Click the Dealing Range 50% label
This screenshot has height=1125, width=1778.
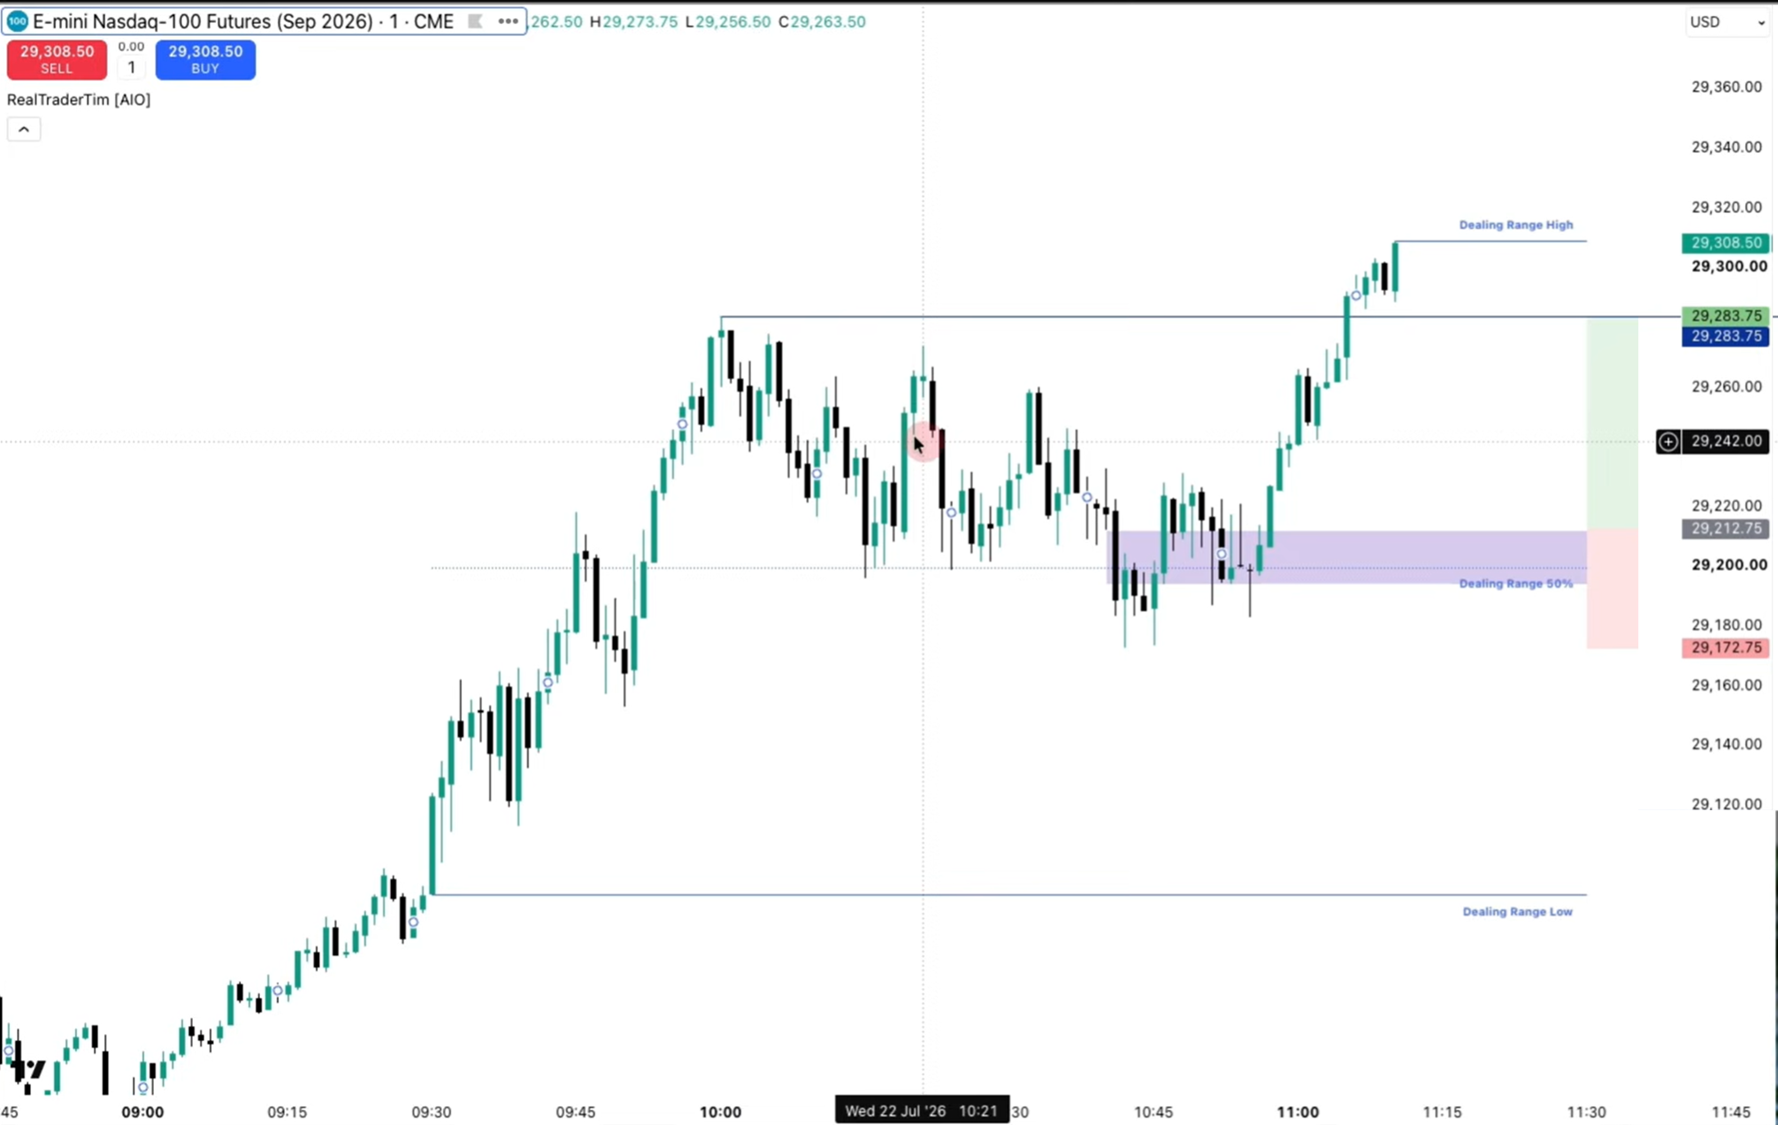1516,584
